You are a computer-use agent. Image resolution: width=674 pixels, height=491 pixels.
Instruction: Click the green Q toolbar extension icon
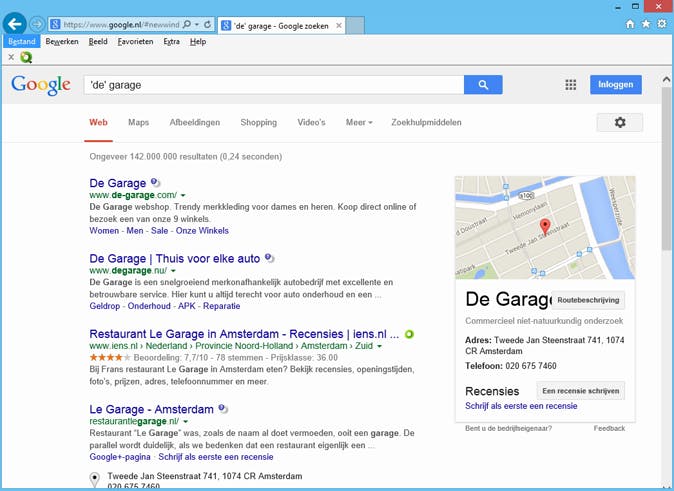point(26,57)
